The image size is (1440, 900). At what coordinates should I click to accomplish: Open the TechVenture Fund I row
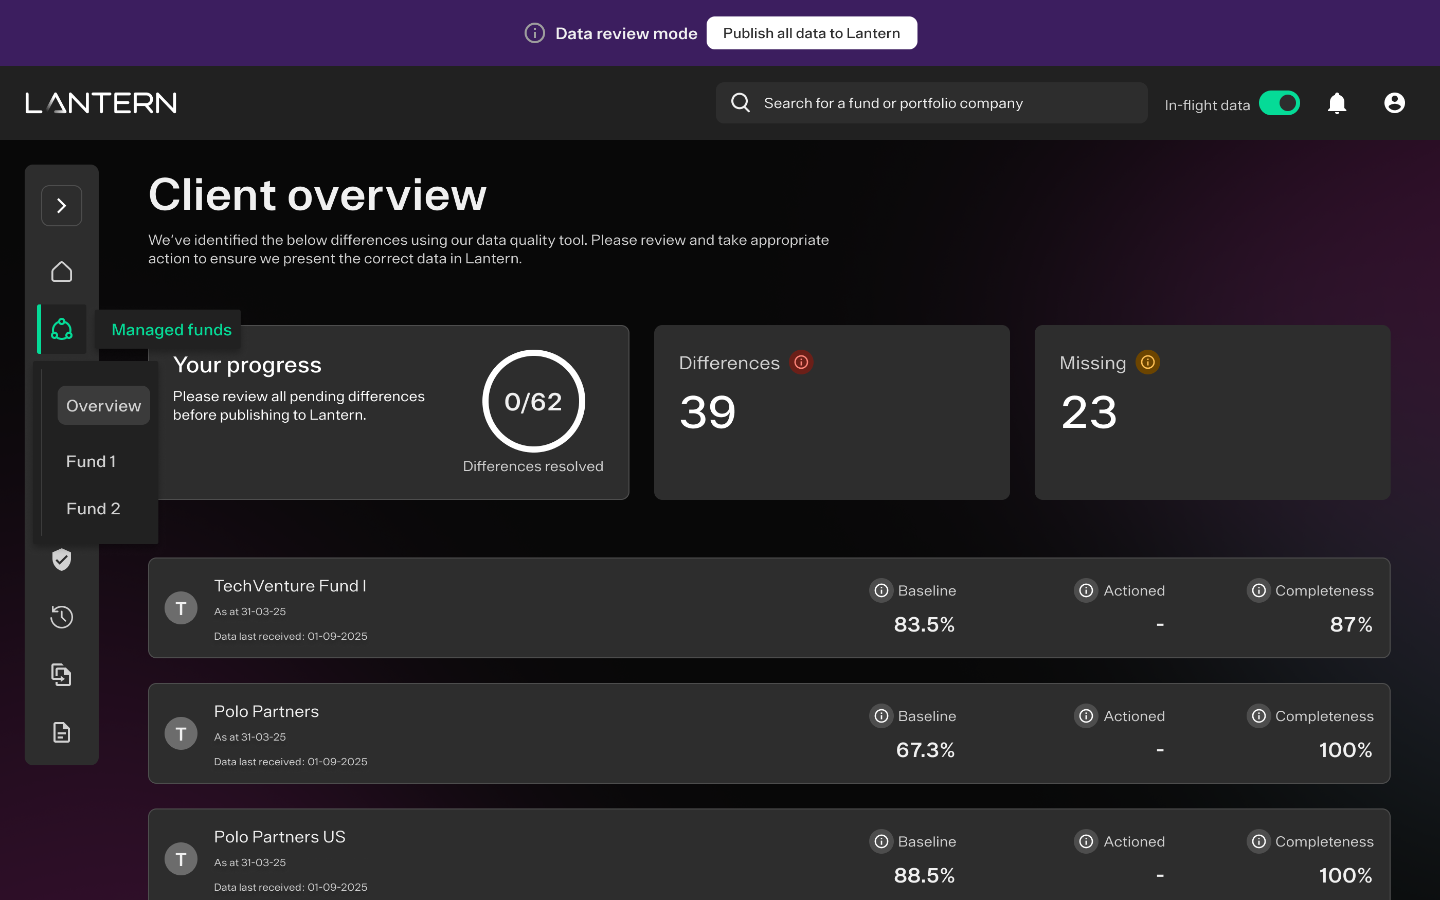point(769,608)
